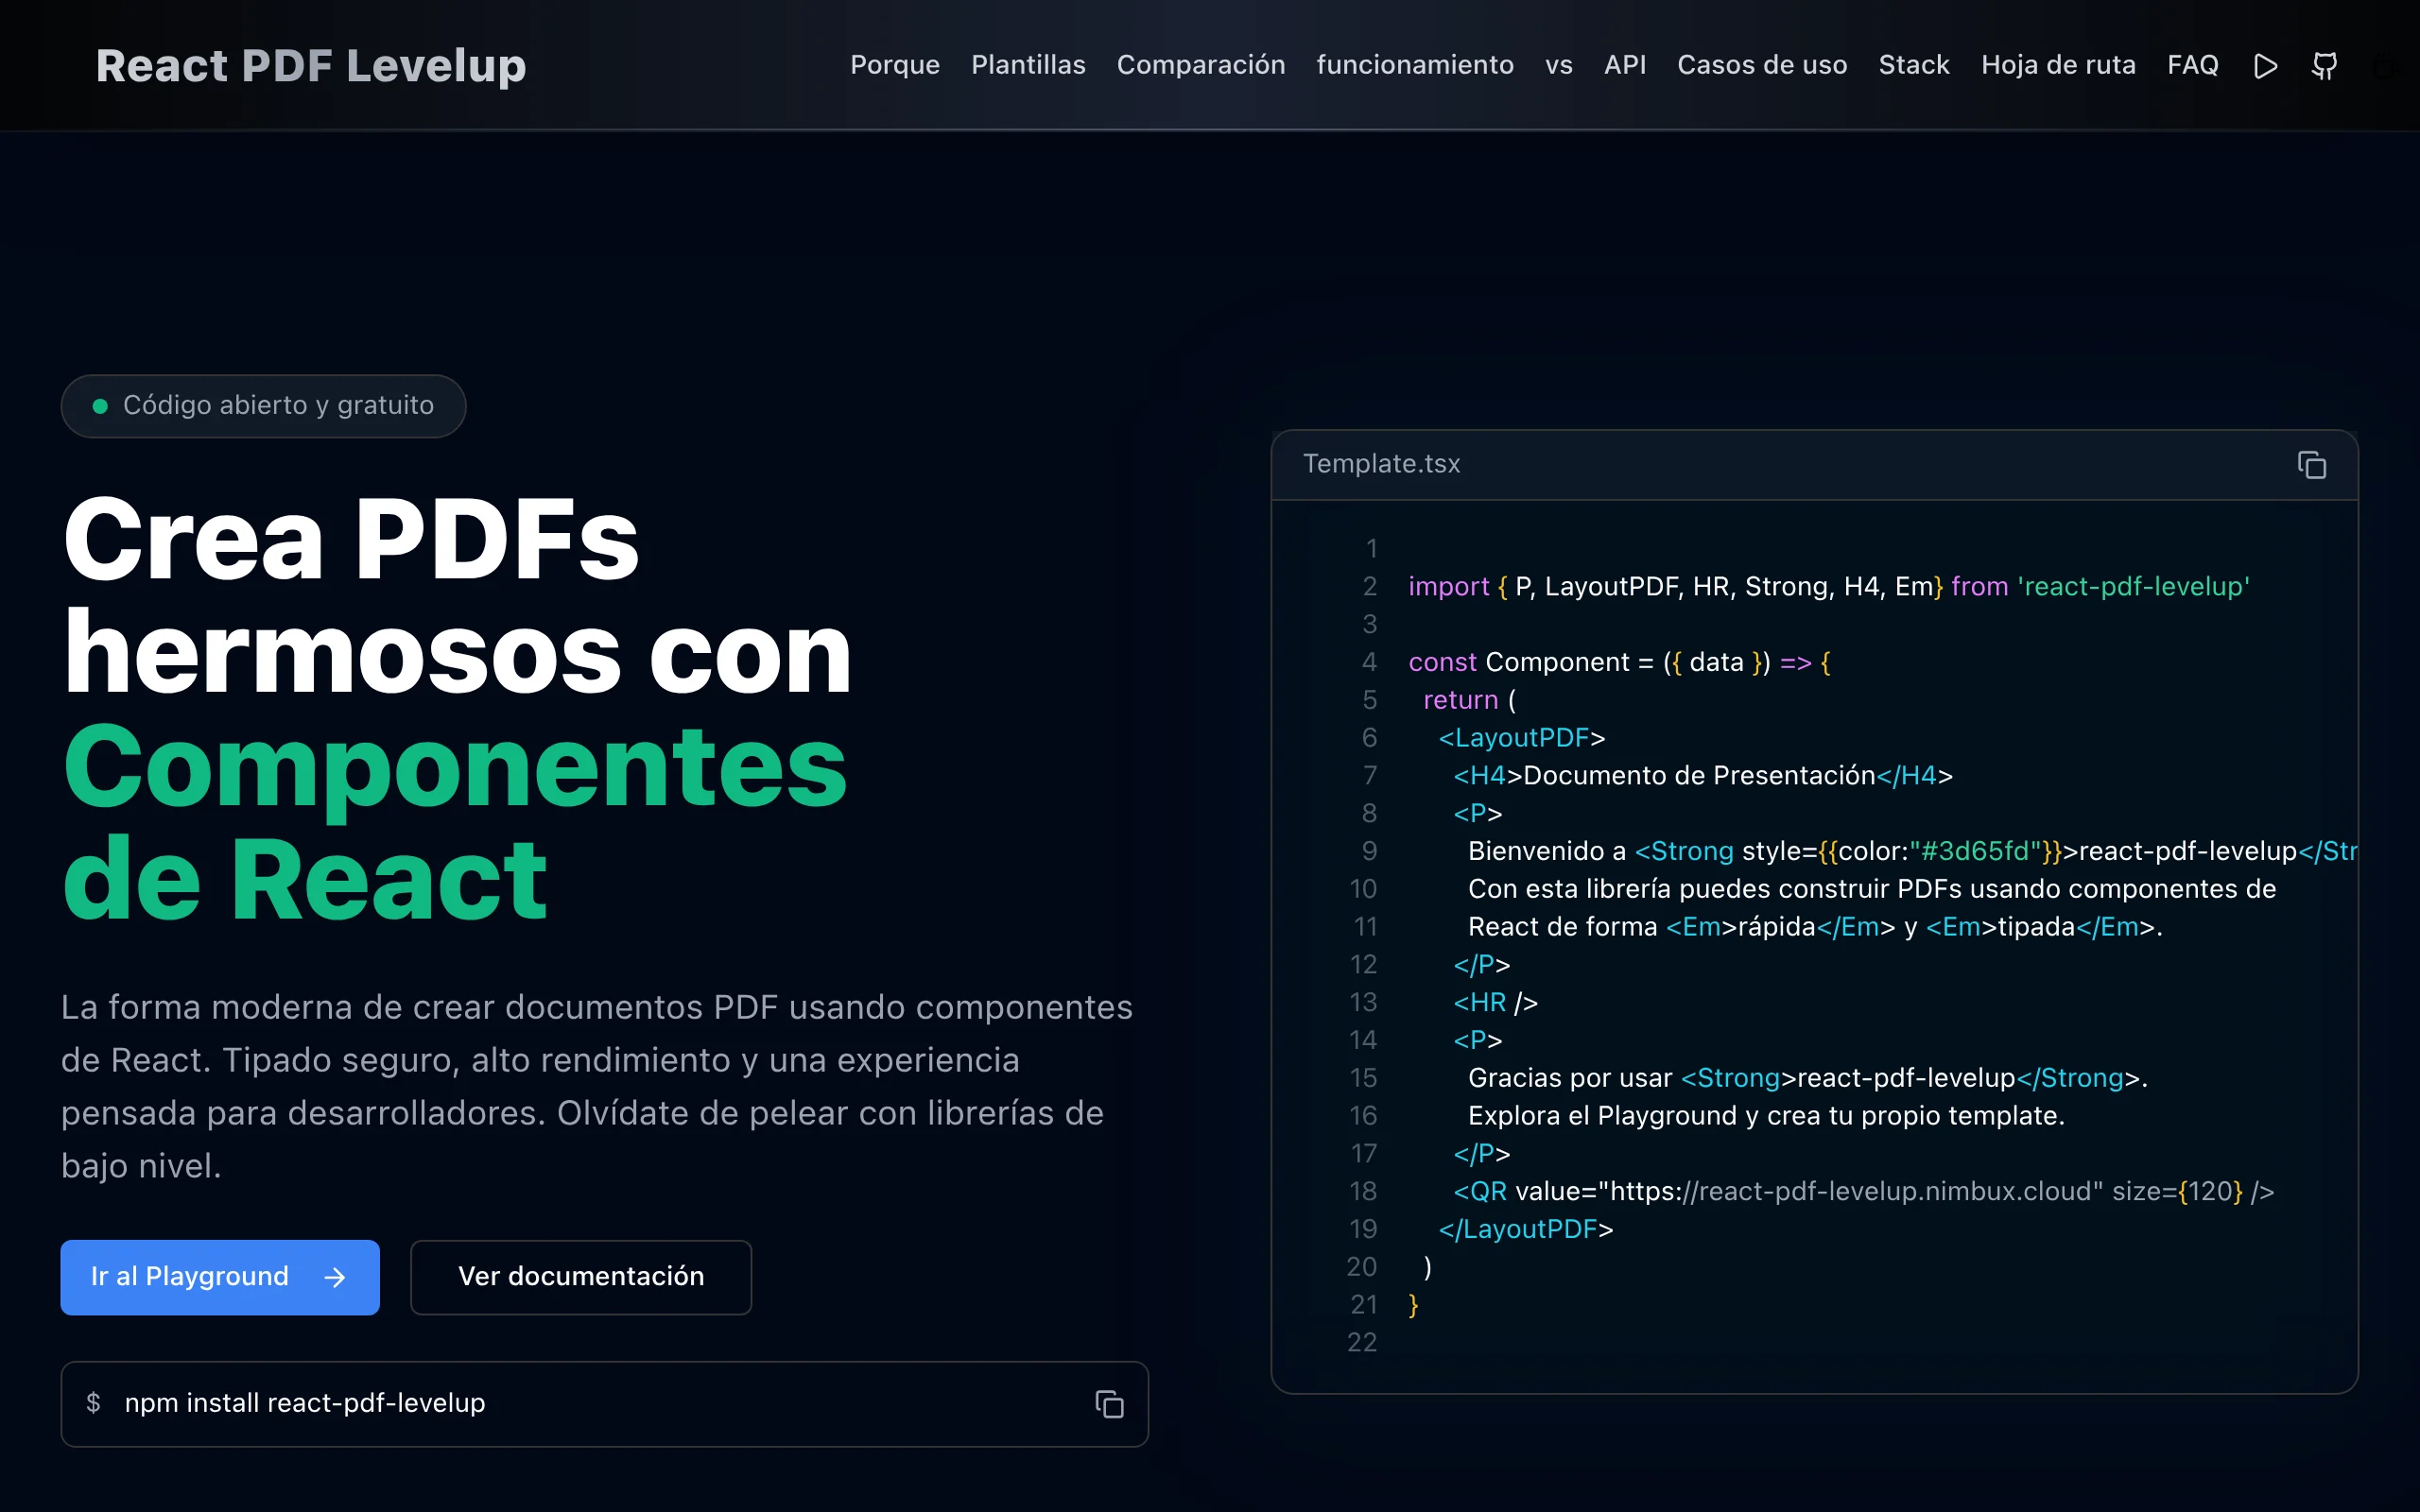Navigate to Casos de uso

pos(1761,65)
